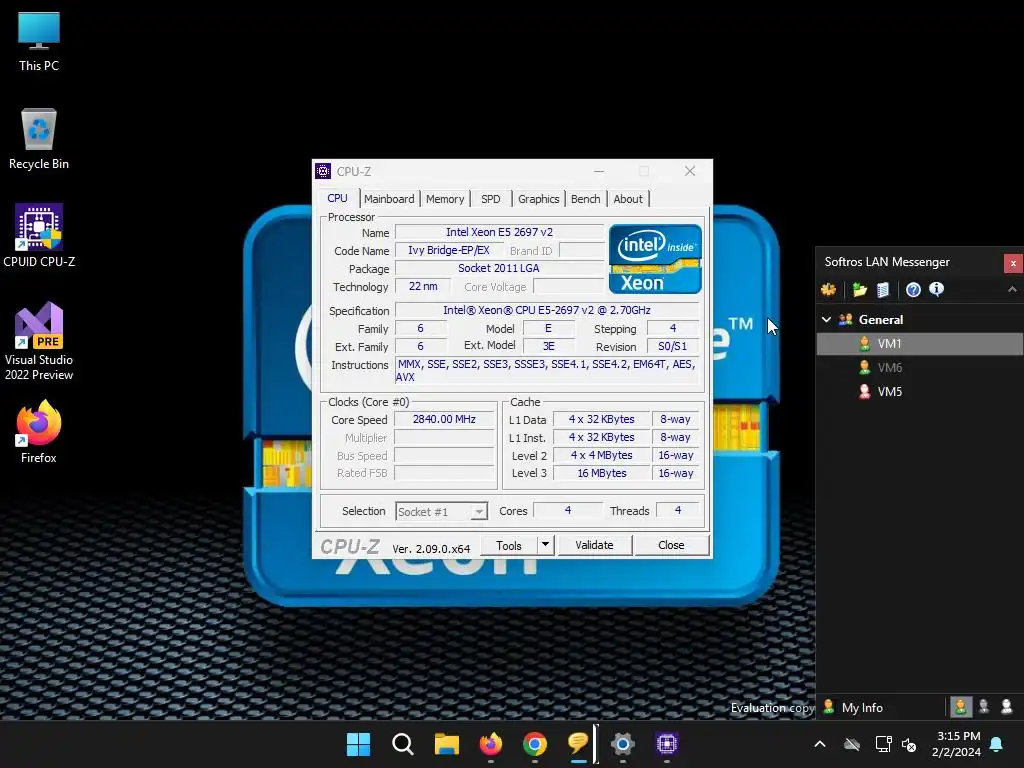The height and width of the screenshot is (768, 1024).
Task: Open Softros Messenger taskbar icon
Action: click(x=579, y=744)
